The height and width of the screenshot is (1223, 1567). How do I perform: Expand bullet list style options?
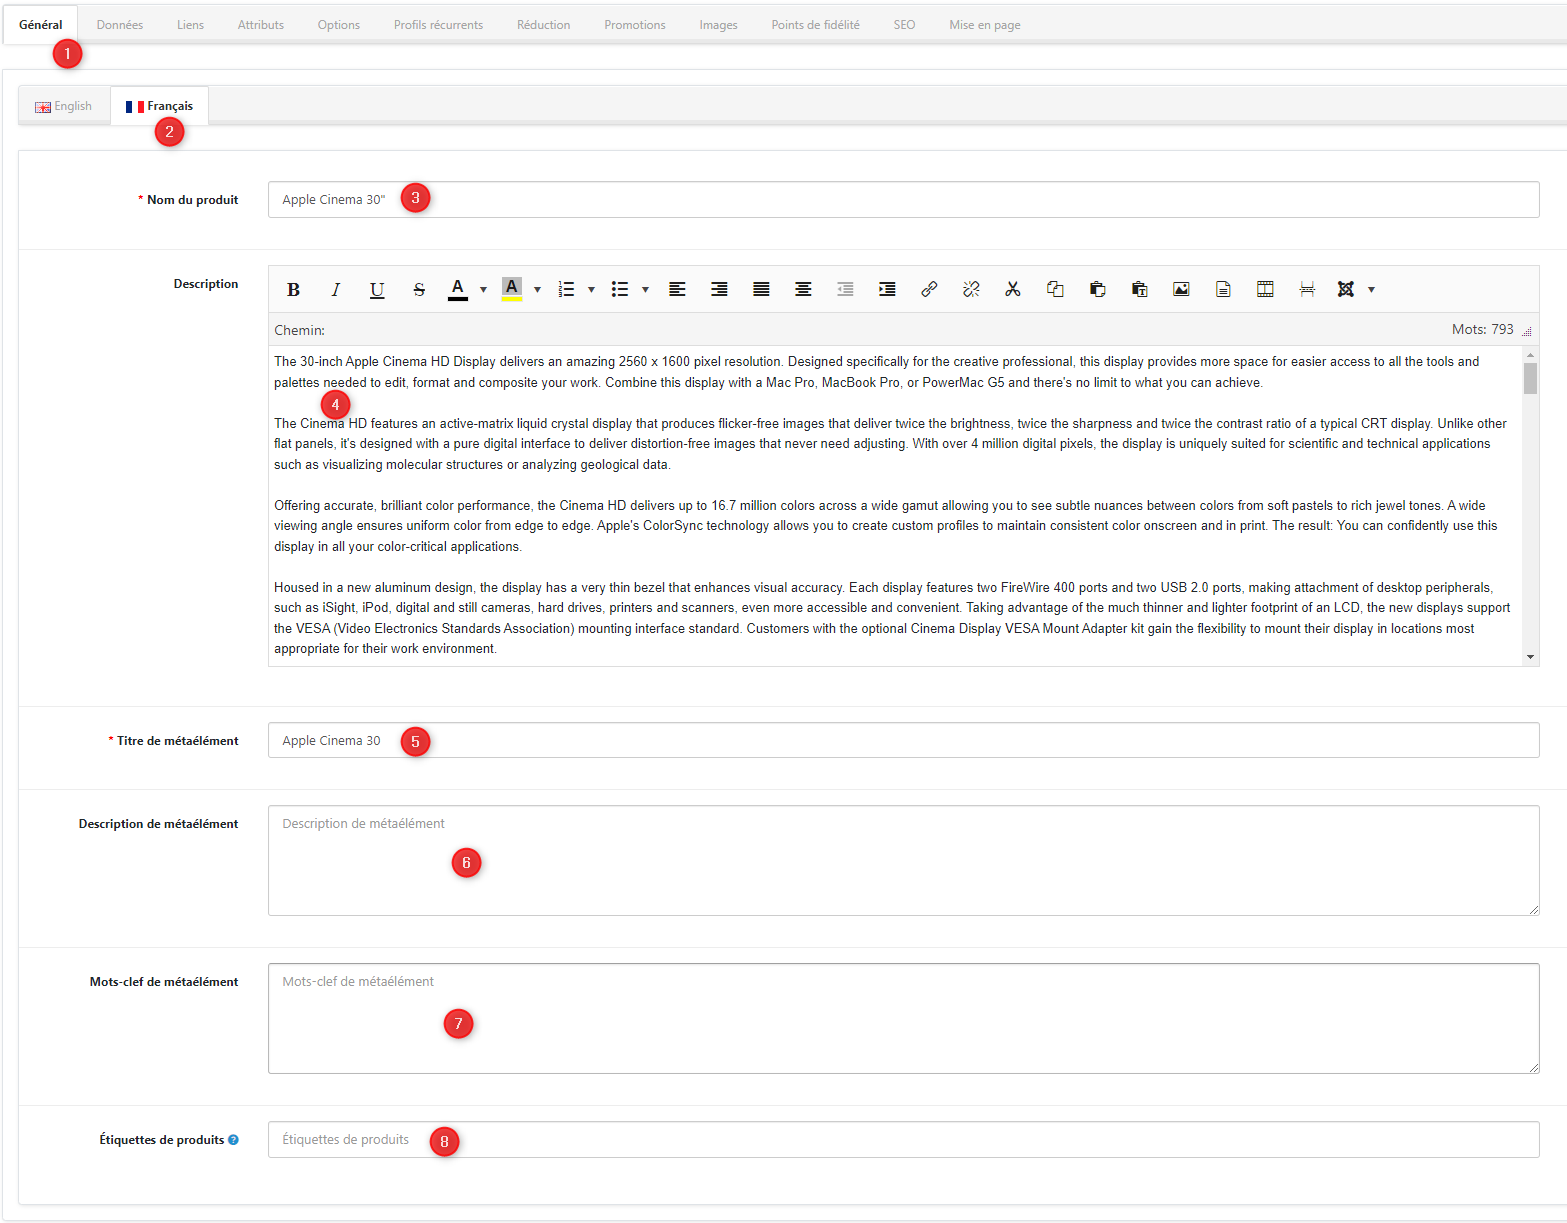coord(645,290)
